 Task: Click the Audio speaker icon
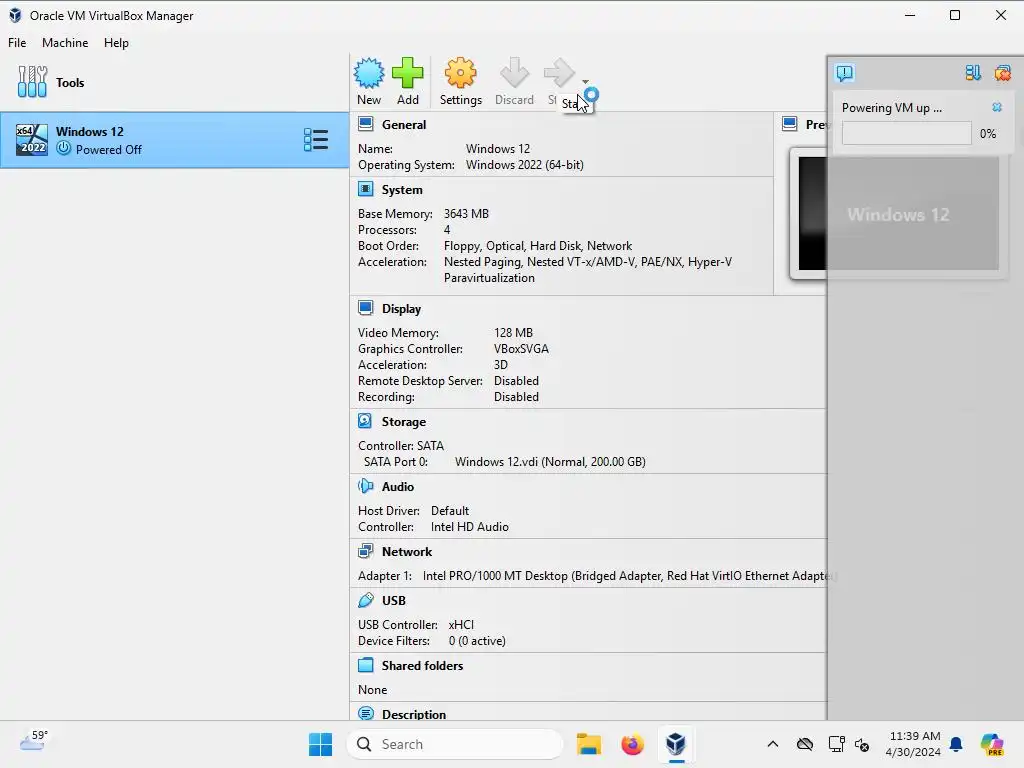click(366, 486)
